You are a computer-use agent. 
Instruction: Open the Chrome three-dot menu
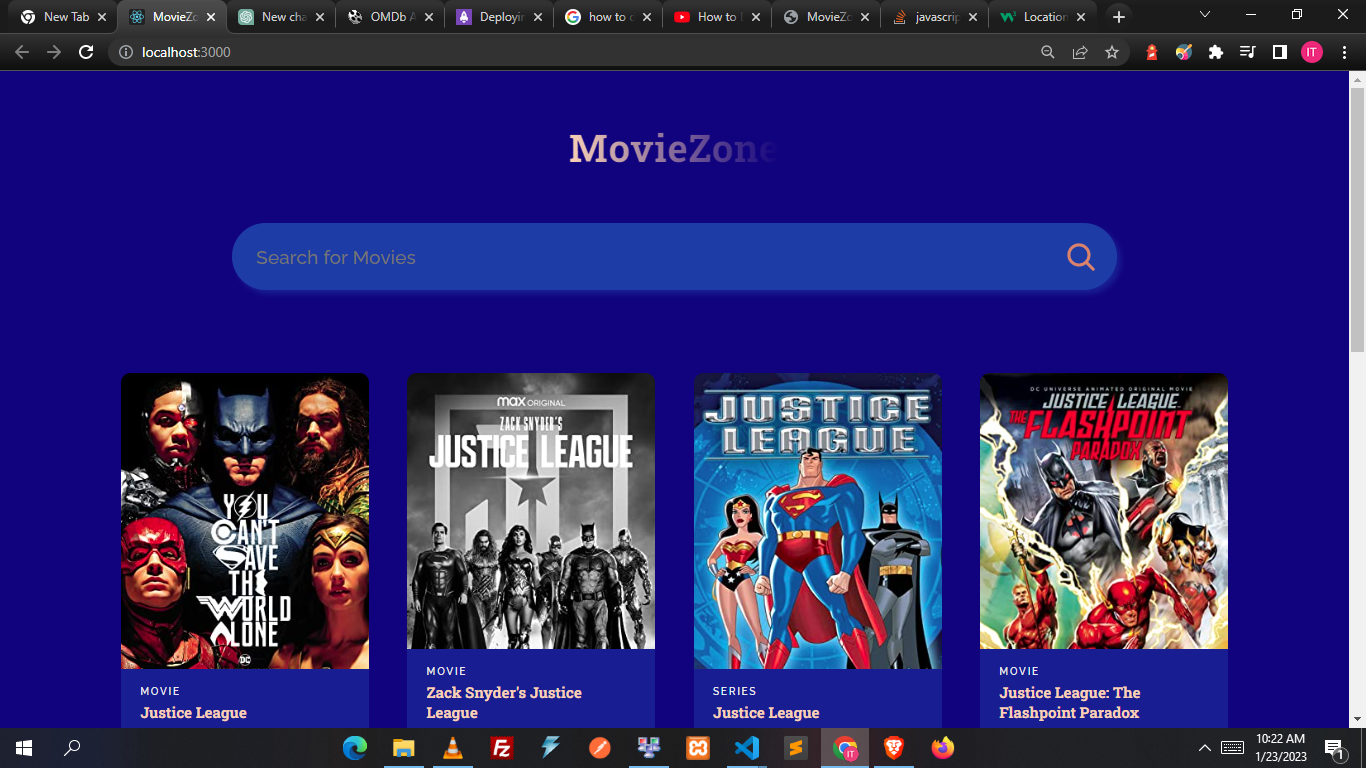[1344, 52]
